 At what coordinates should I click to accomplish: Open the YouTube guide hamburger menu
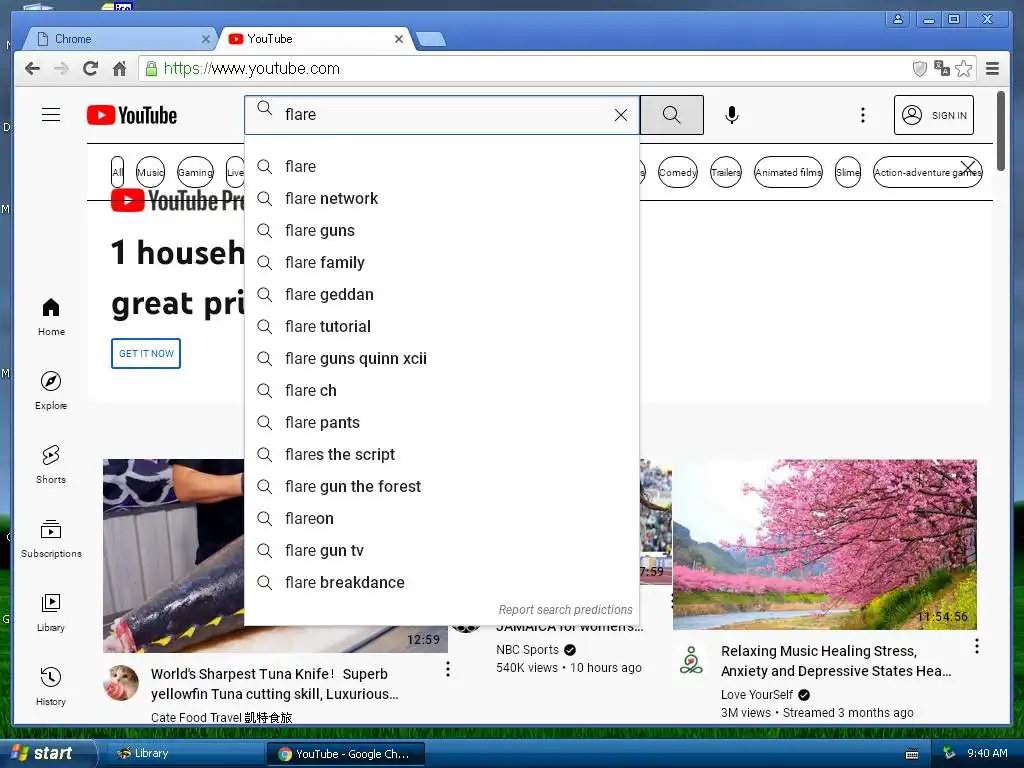(x=51, y=115)
